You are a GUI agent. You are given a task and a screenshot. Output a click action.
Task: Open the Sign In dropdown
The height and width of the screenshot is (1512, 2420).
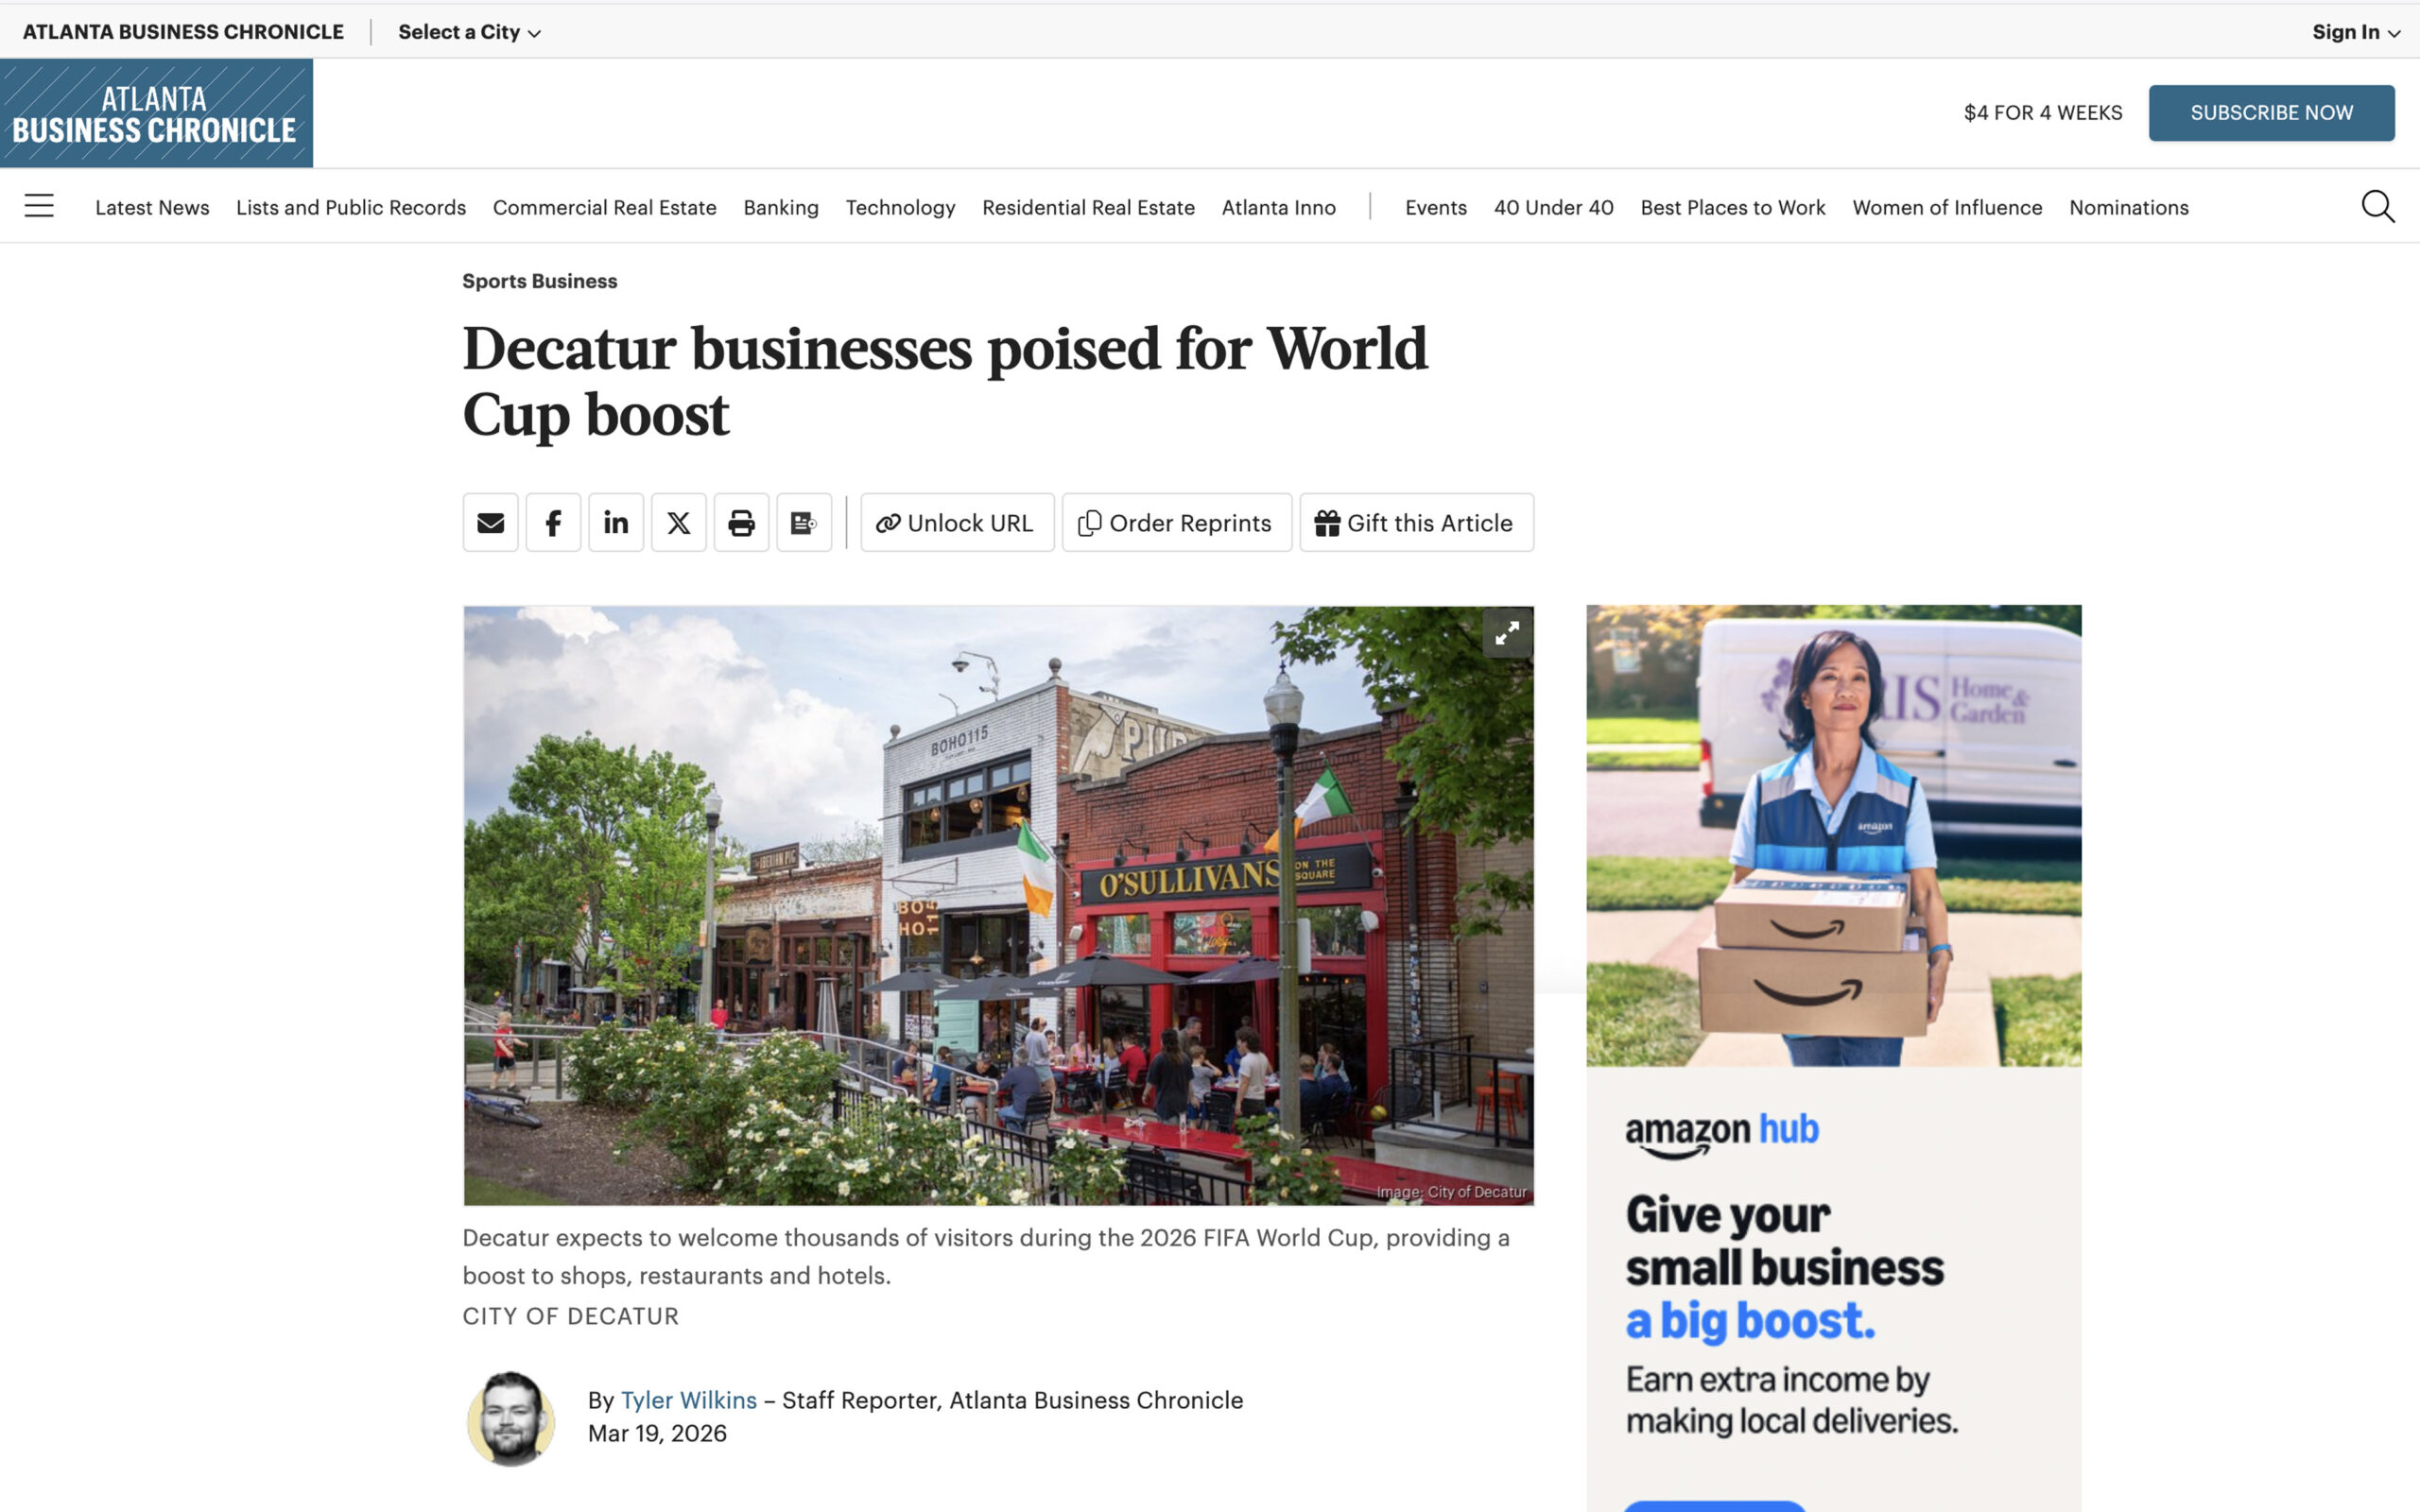tap(2355, 32)
